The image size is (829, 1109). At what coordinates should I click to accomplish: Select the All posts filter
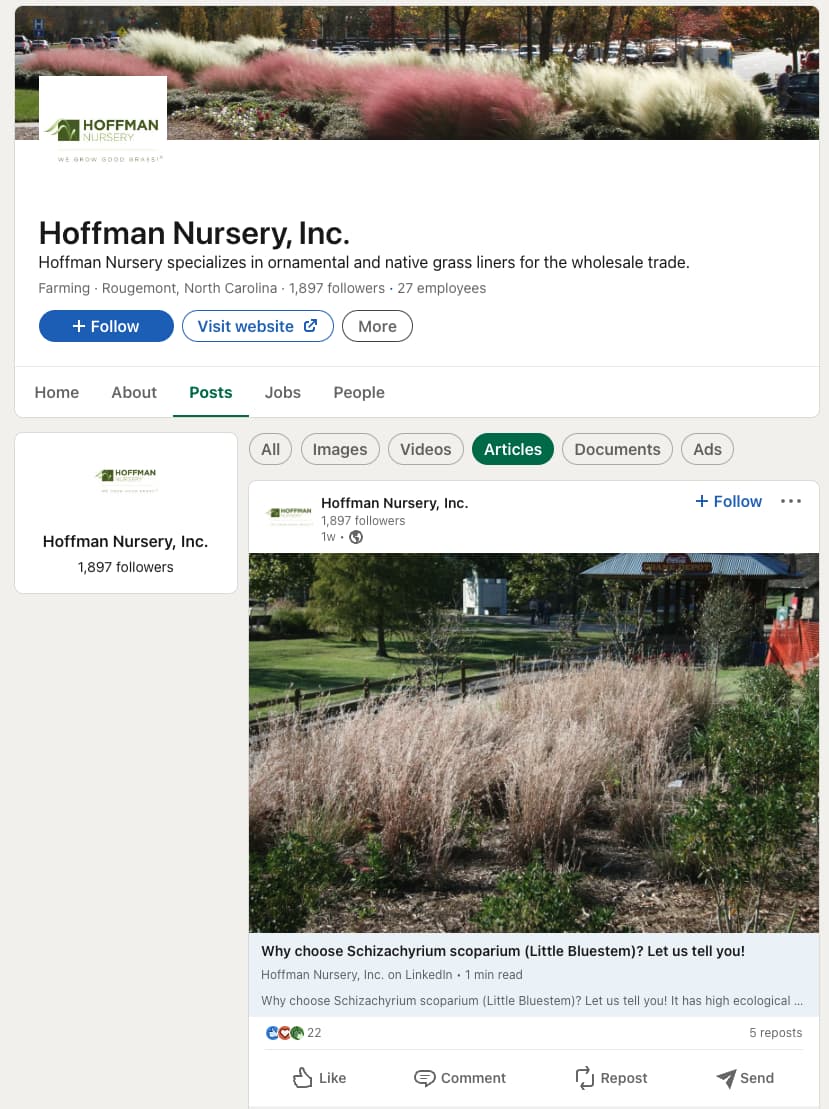coord(270,449)
